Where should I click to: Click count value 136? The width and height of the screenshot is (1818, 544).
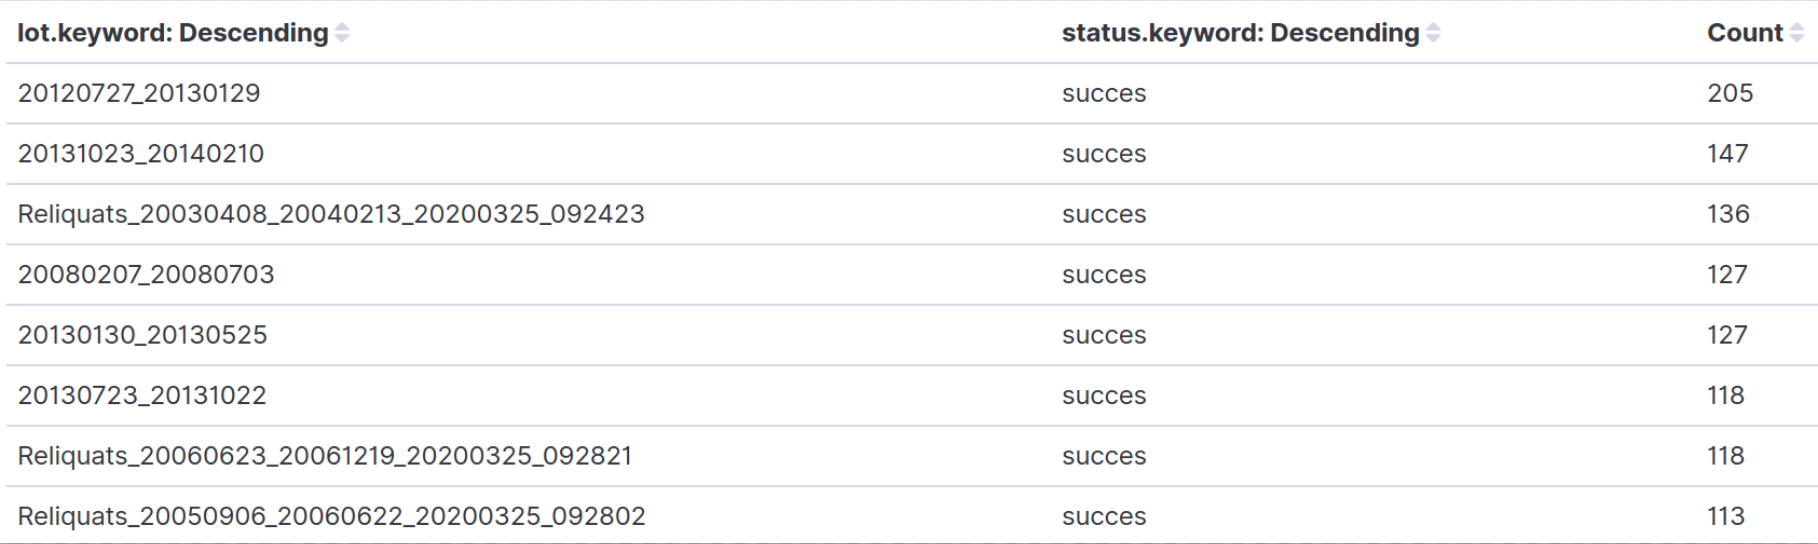pos(1728,214)
